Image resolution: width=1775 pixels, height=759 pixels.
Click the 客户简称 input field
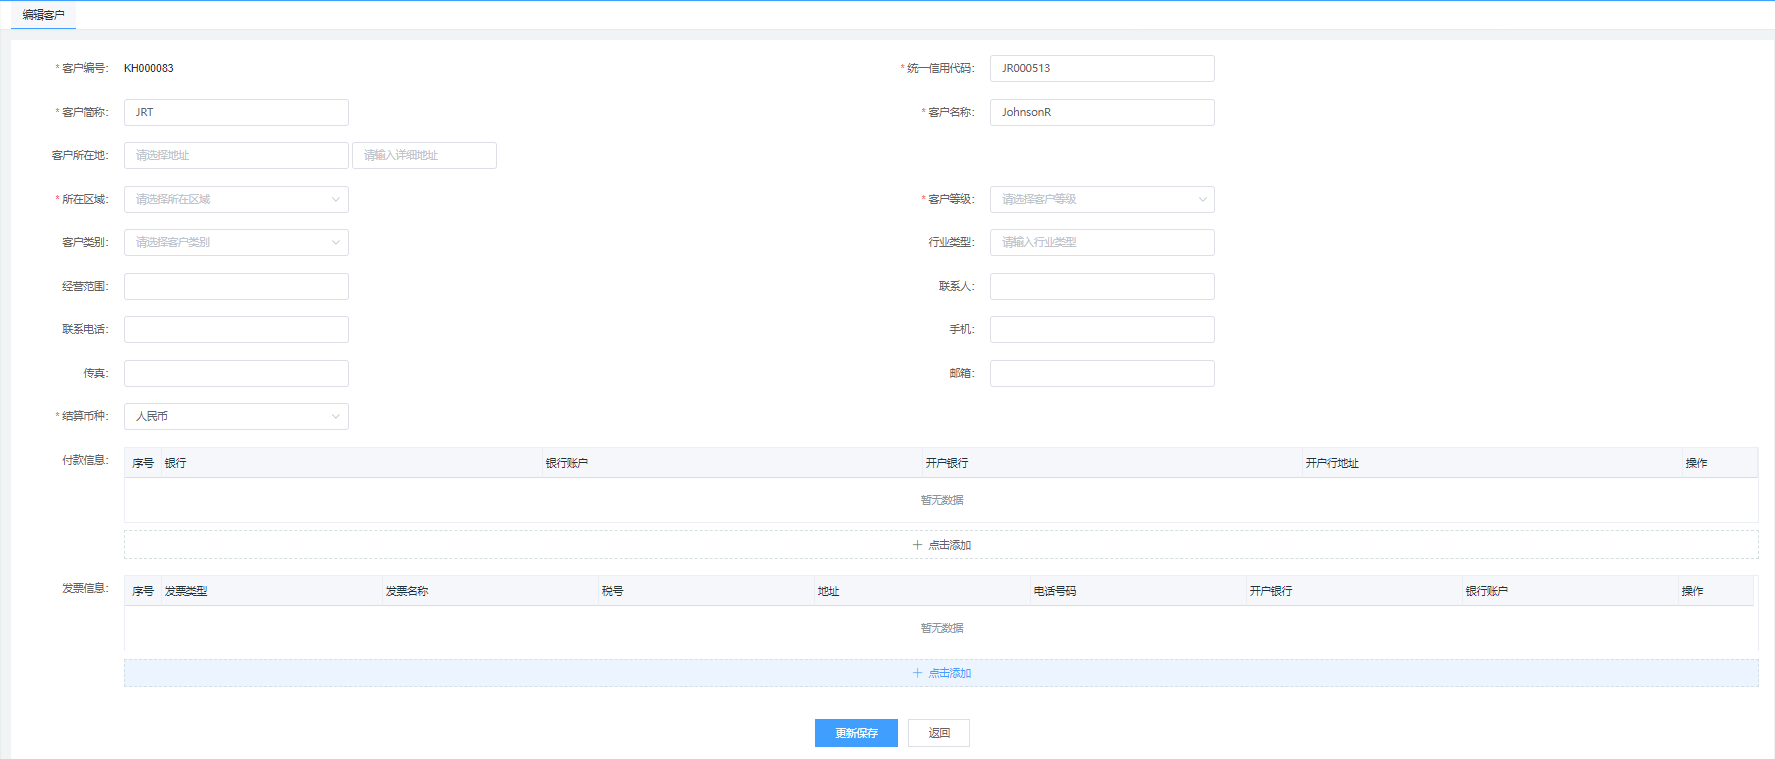(x=236, y=112)
